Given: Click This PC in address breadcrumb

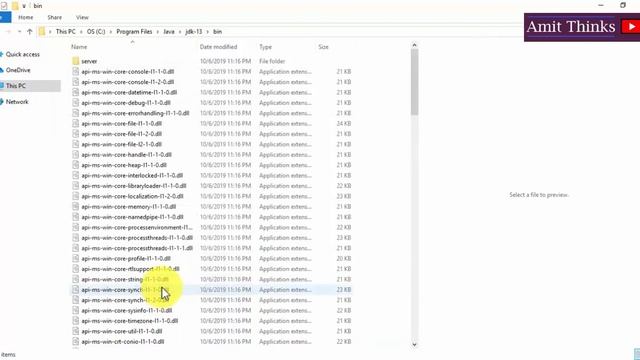Looking at the screenshot, I should coord(66,31).
